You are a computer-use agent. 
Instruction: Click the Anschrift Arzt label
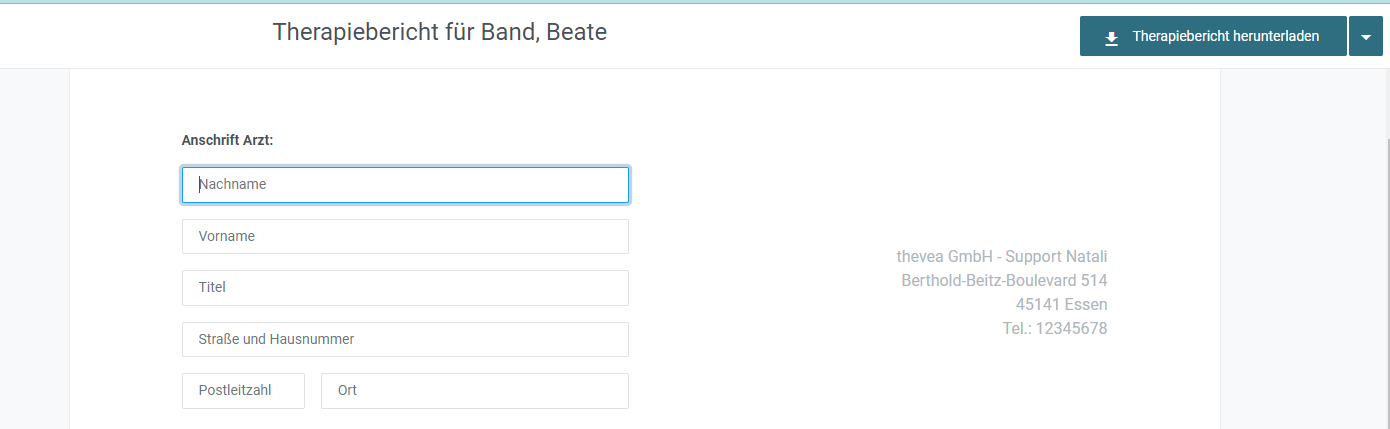coord(227,140)
